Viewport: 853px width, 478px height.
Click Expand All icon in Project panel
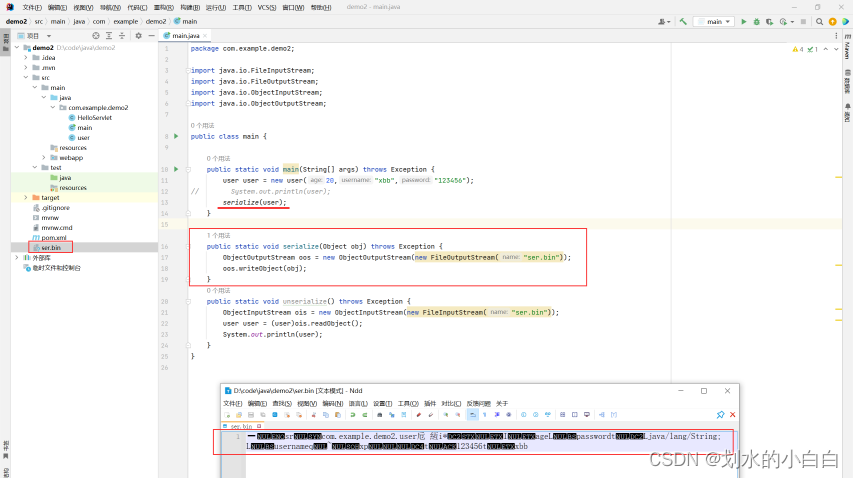click(x=109, y=36)
